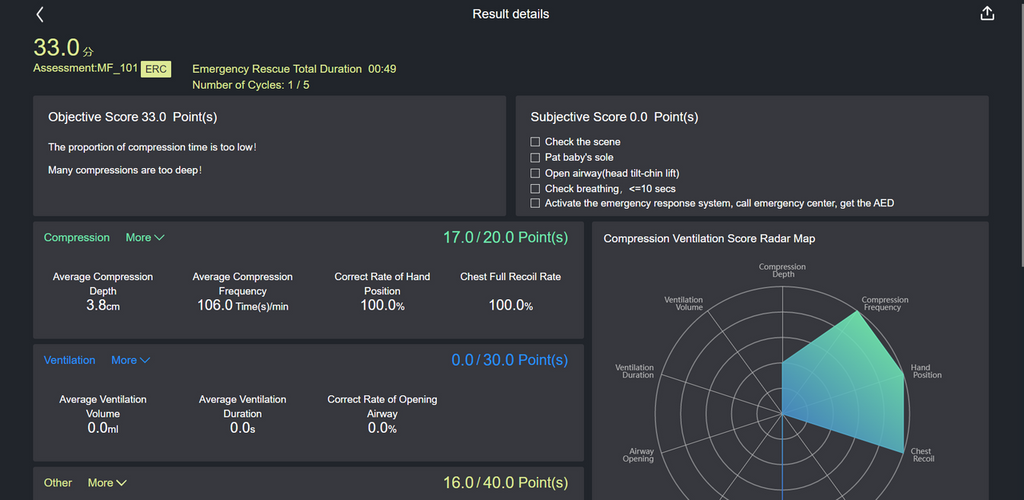Expand Compression 'More' dropdown

tap(145, 238)
